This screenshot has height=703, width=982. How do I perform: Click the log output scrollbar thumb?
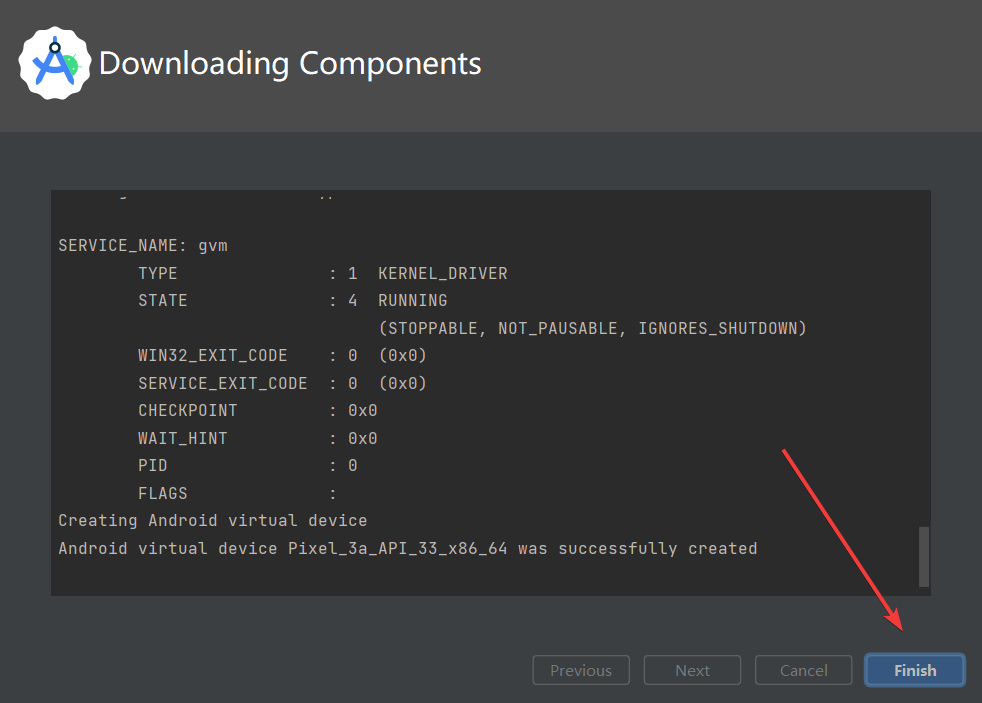923,557
